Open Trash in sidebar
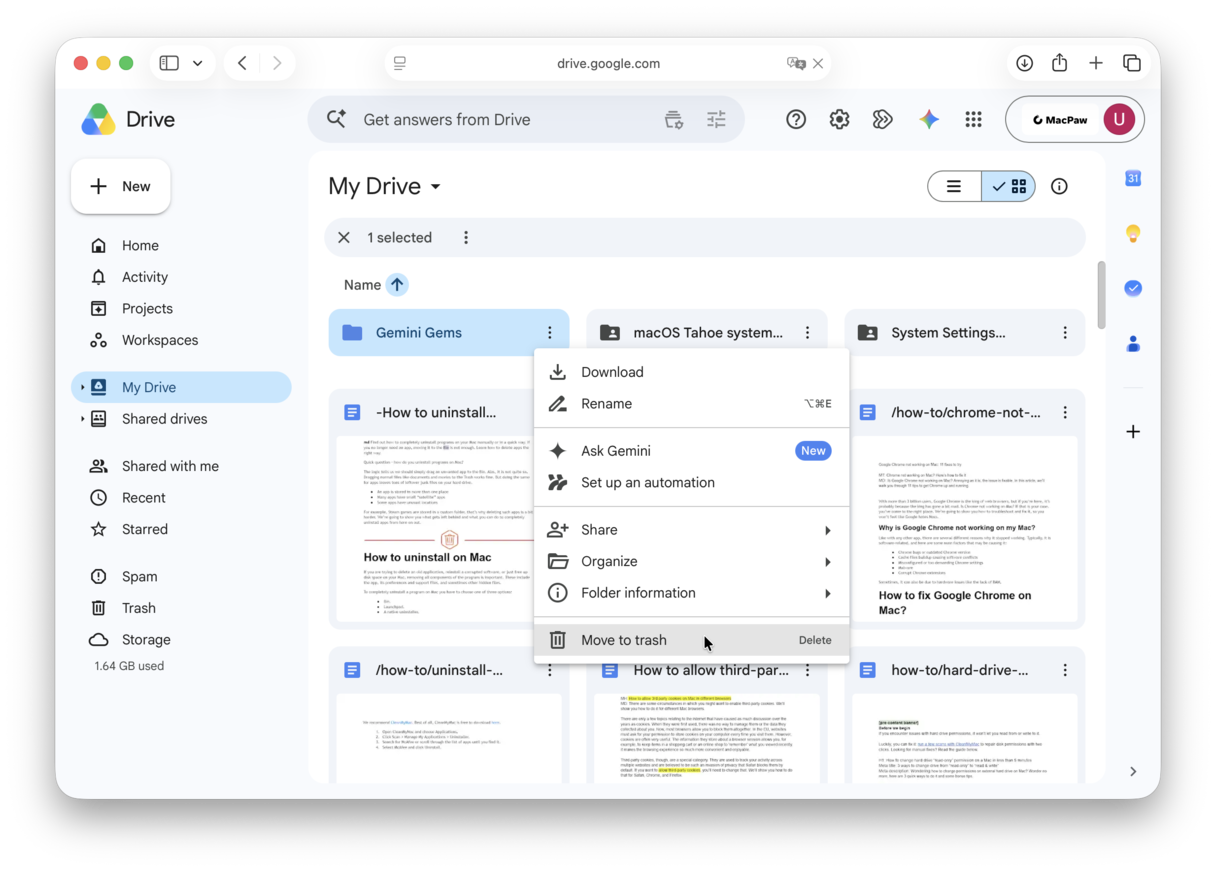Image resolution: width=1216 pixels, height=872 pixels. click(x=181, y=608)
